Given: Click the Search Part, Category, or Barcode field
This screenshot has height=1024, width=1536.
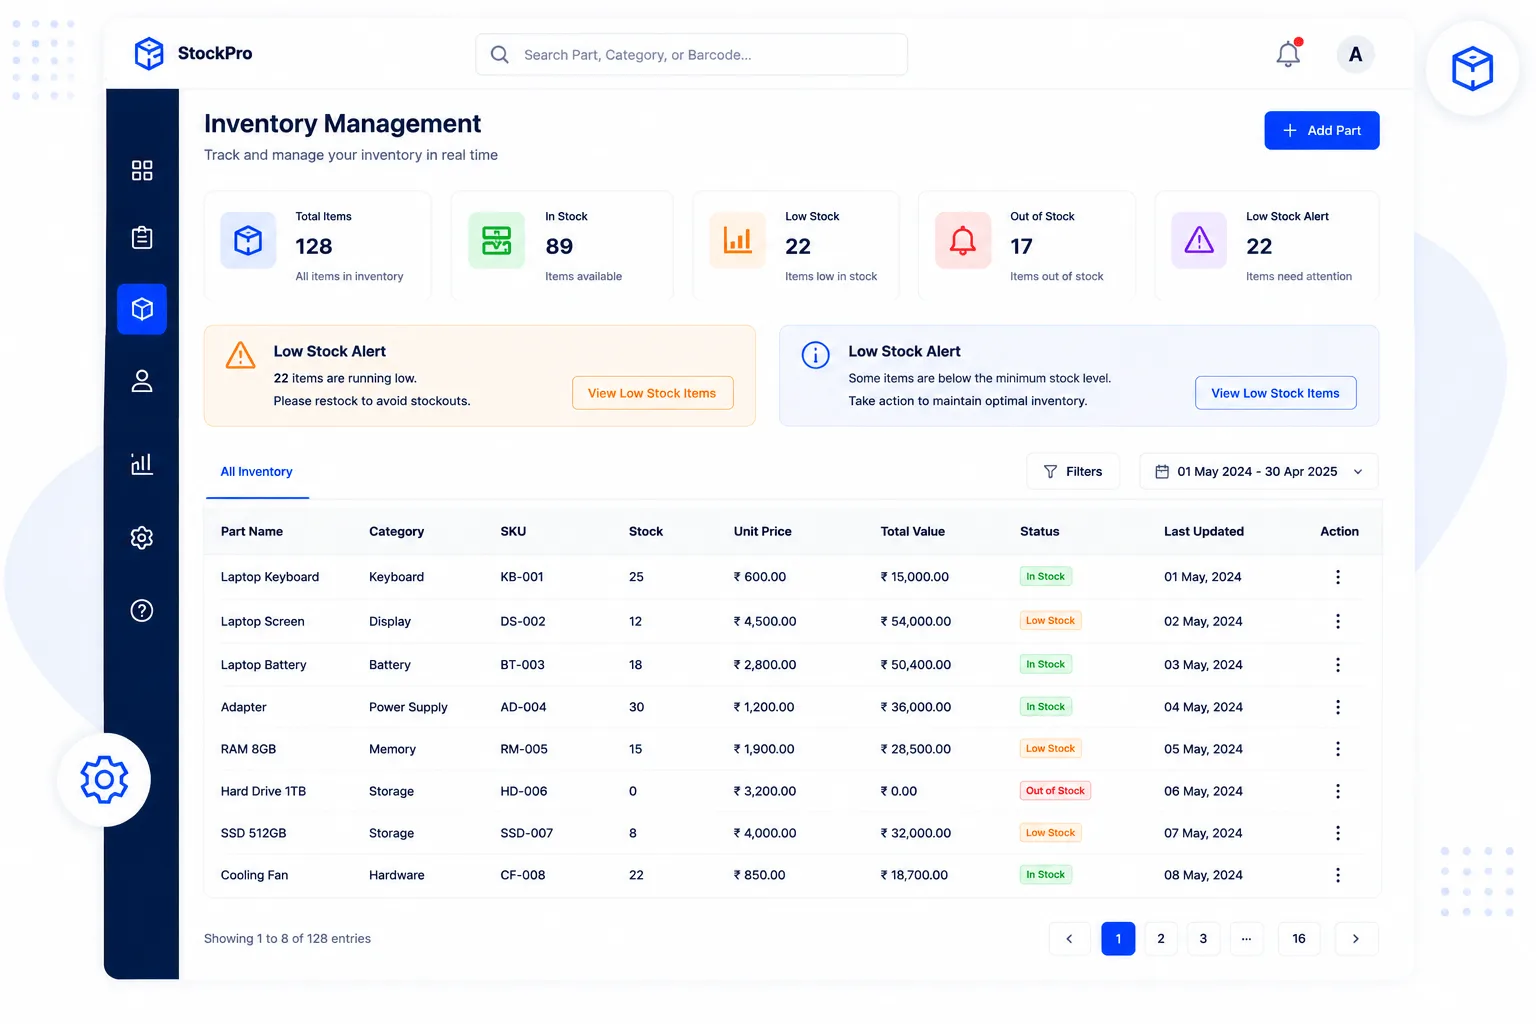Looking at the screenshot, I should [692, 54].
